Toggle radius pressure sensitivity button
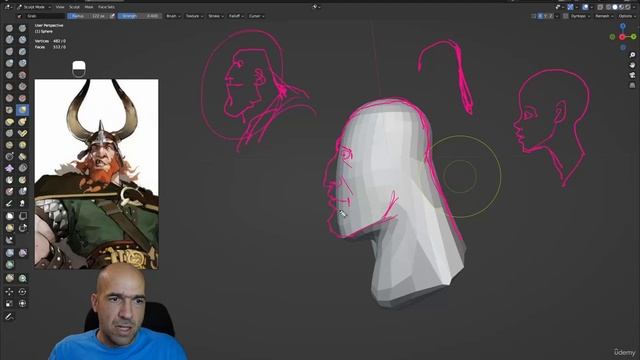The image size is (640, 360). click(112, 16)
